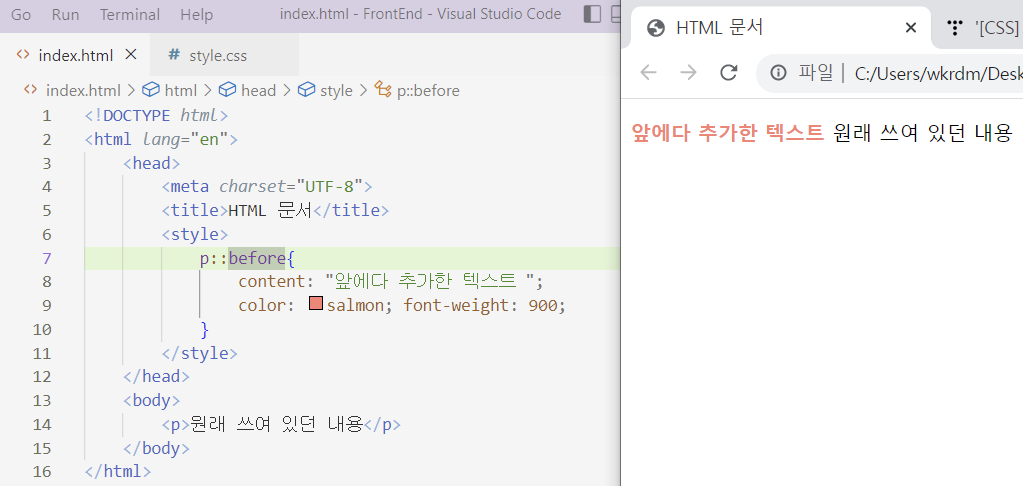Click the head breadcrumb segment

258,91
